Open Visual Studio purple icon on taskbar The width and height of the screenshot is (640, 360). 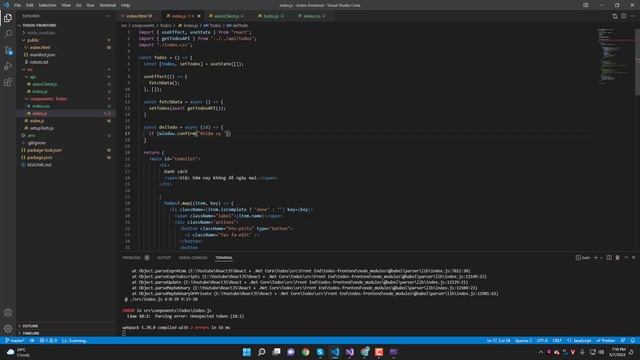point(350,352)
